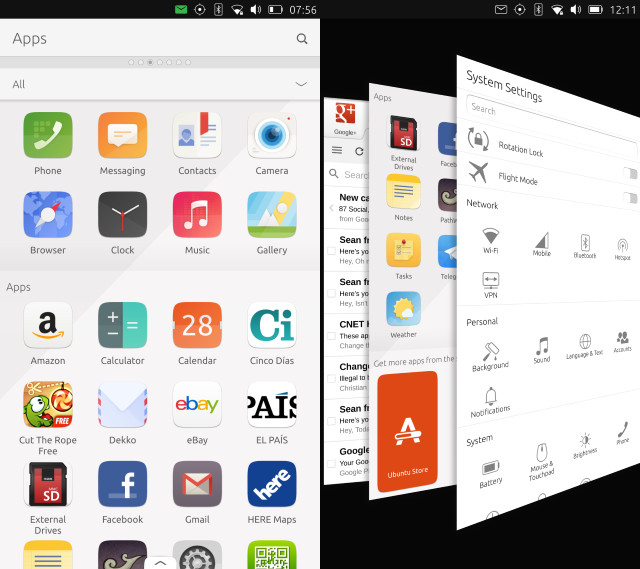The width and height of the screenshot is (640, 569).
Task: Open the sound indicator in the right status bar
Action: pos(576,9)
